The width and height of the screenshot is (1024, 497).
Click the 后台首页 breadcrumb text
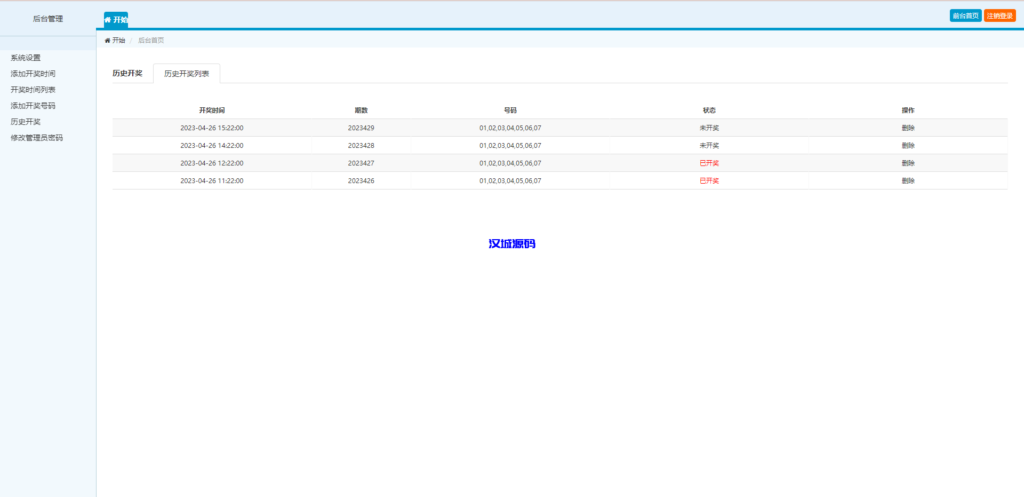pos(151,40)
